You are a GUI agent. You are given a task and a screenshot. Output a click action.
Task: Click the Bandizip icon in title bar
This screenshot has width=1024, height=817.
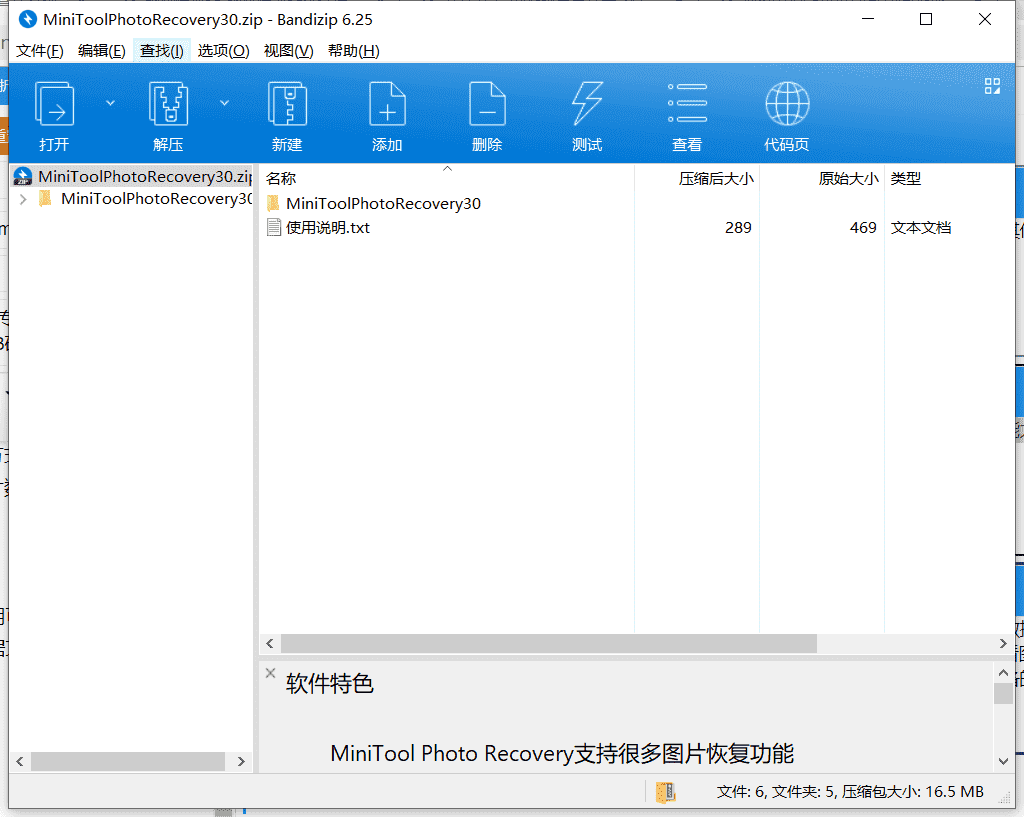[27, 19]
